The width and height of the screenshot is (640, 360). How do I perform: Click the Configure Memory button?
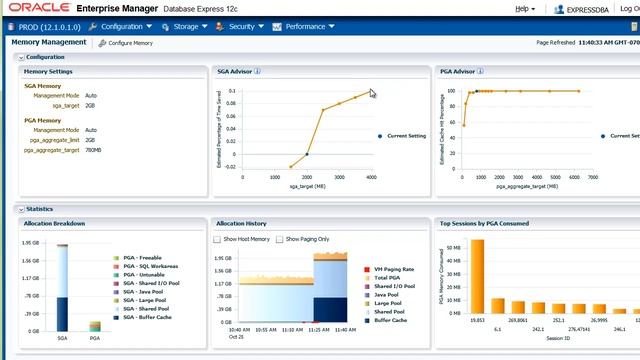coord(126,43)
